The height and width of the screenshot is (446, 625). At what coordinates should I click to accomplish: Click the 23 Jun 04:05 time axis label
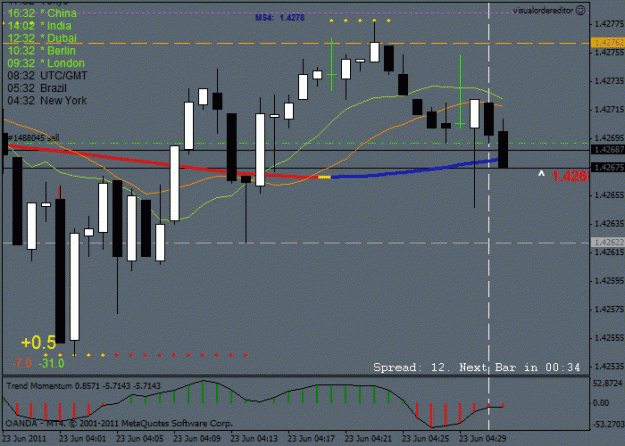[x=140, y=439]
